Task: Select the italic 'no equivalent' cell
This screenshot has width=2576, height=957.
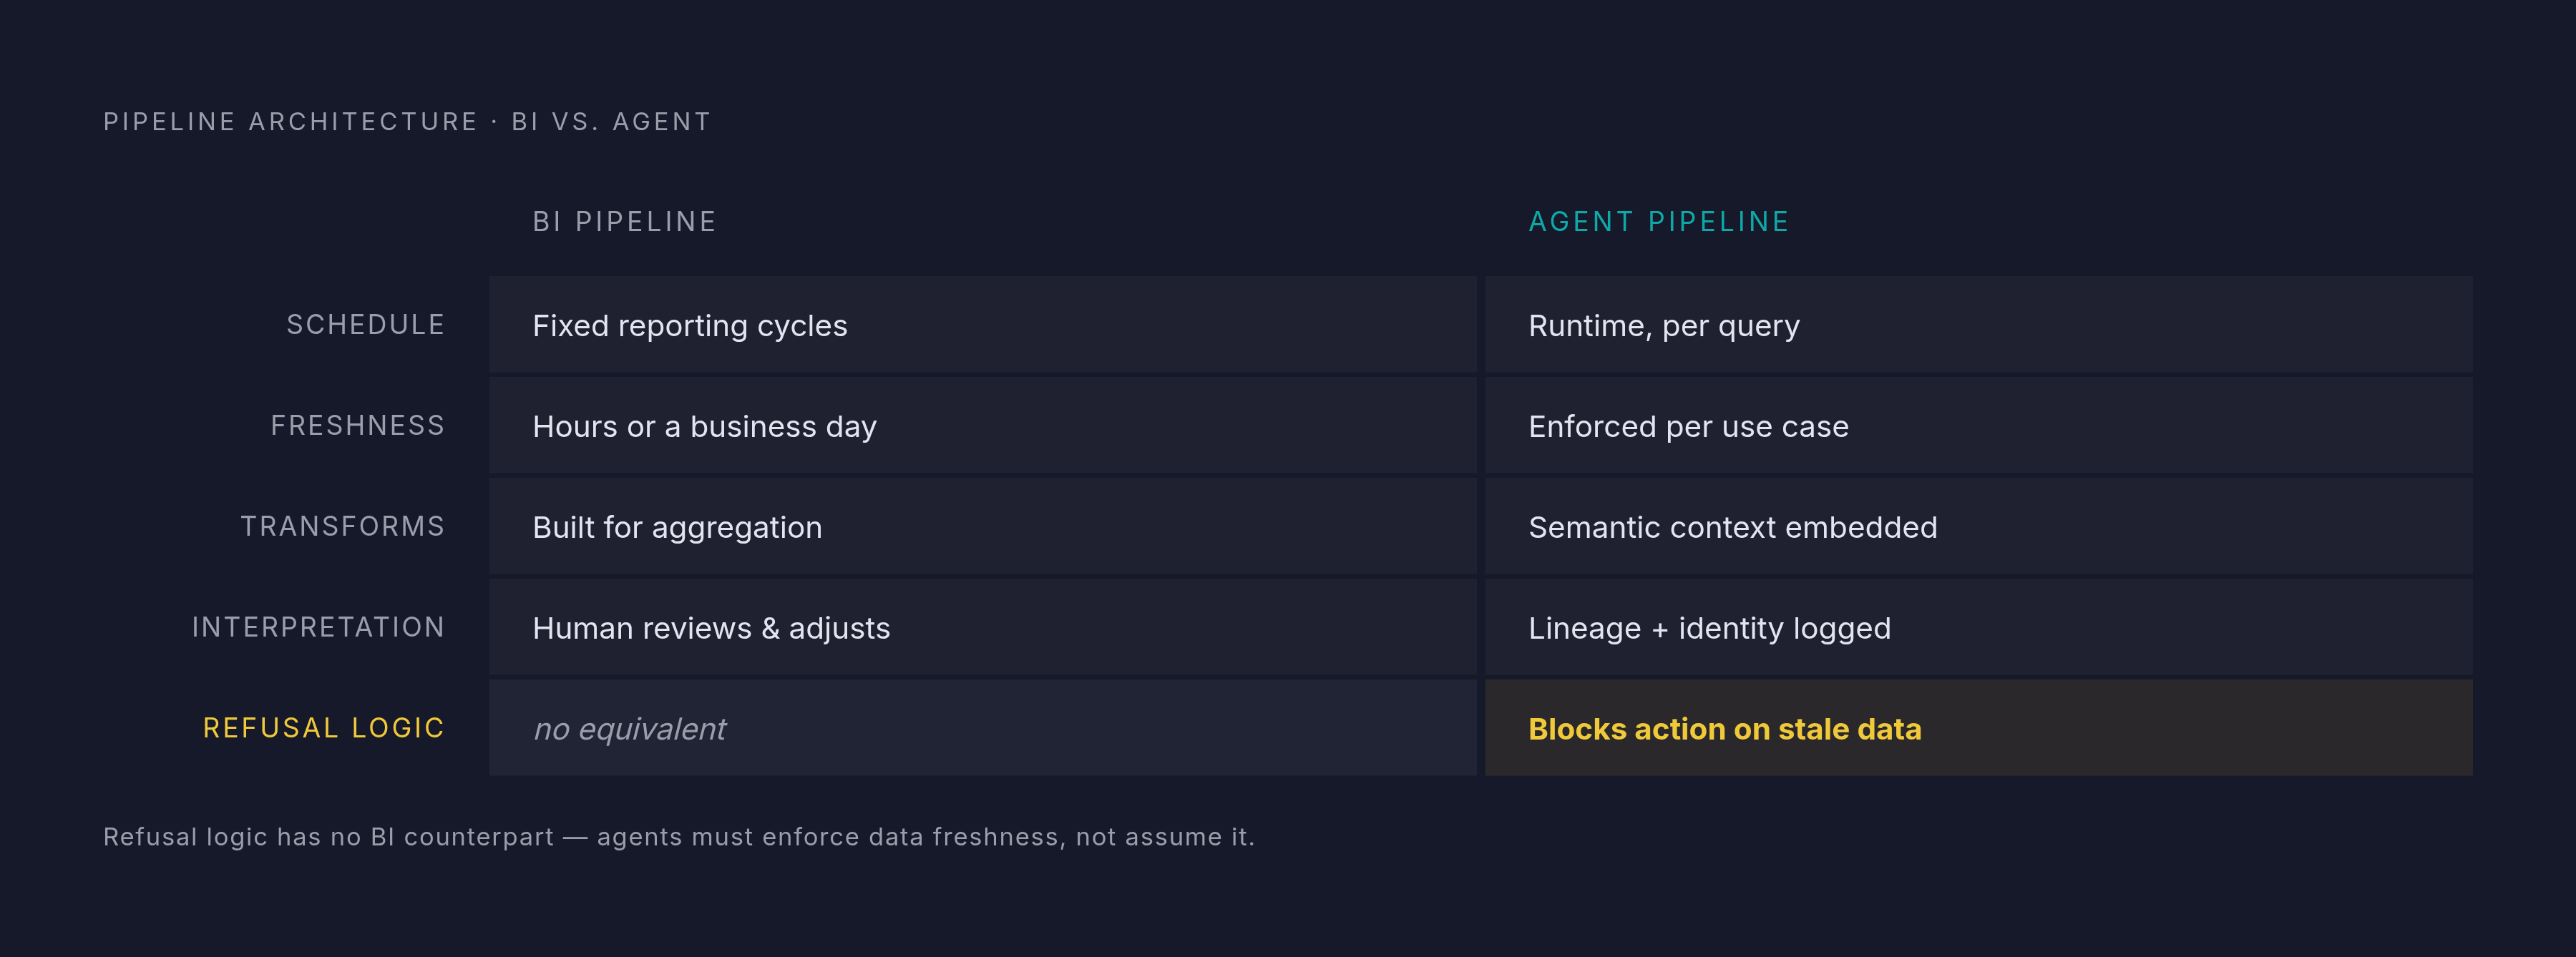Action: [983, 728]
